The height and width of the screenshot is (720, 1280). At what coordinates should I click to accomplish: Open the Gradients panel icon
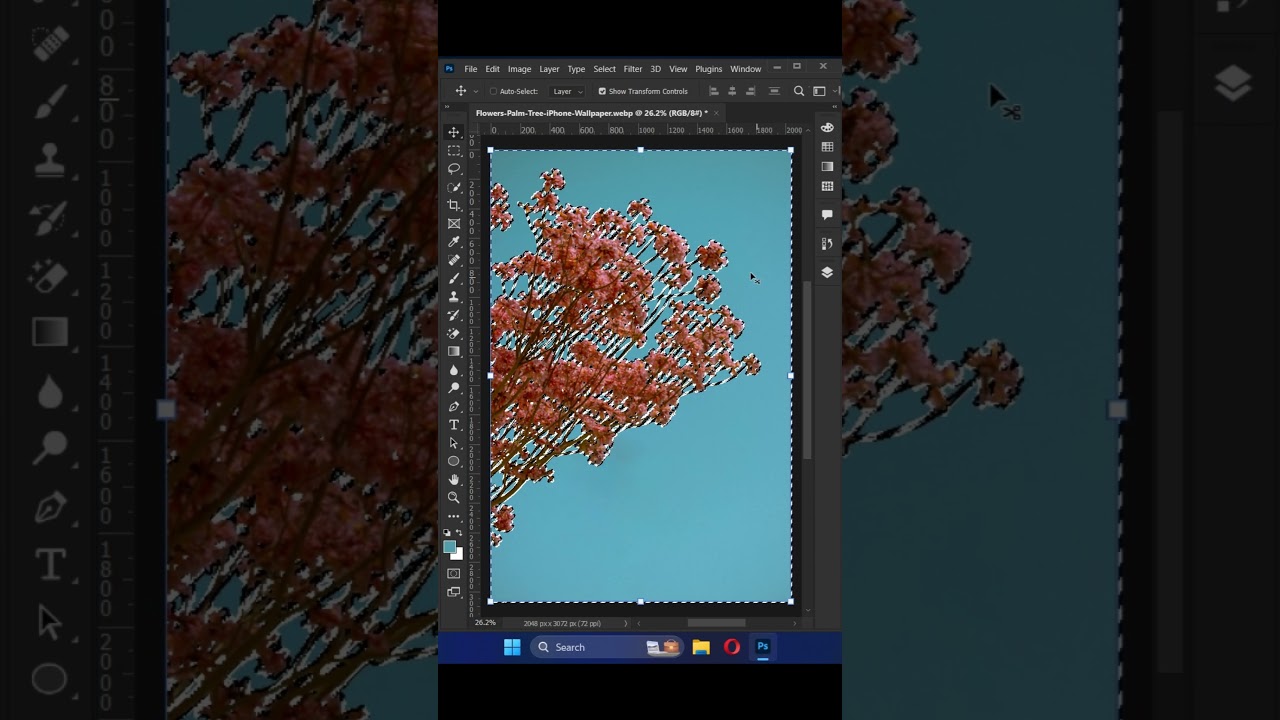click(827, 166)
